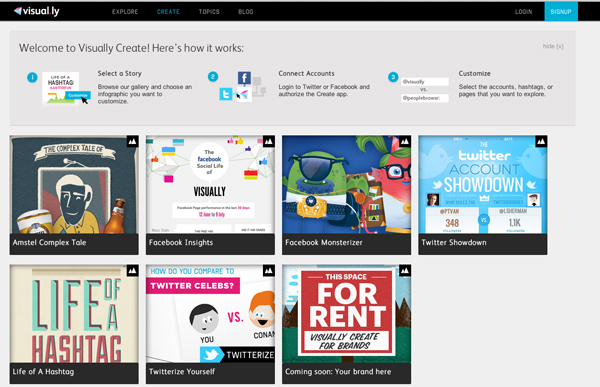
Task: Click the Life of A Hashtag caption
Action: click(x=43, y=371)
